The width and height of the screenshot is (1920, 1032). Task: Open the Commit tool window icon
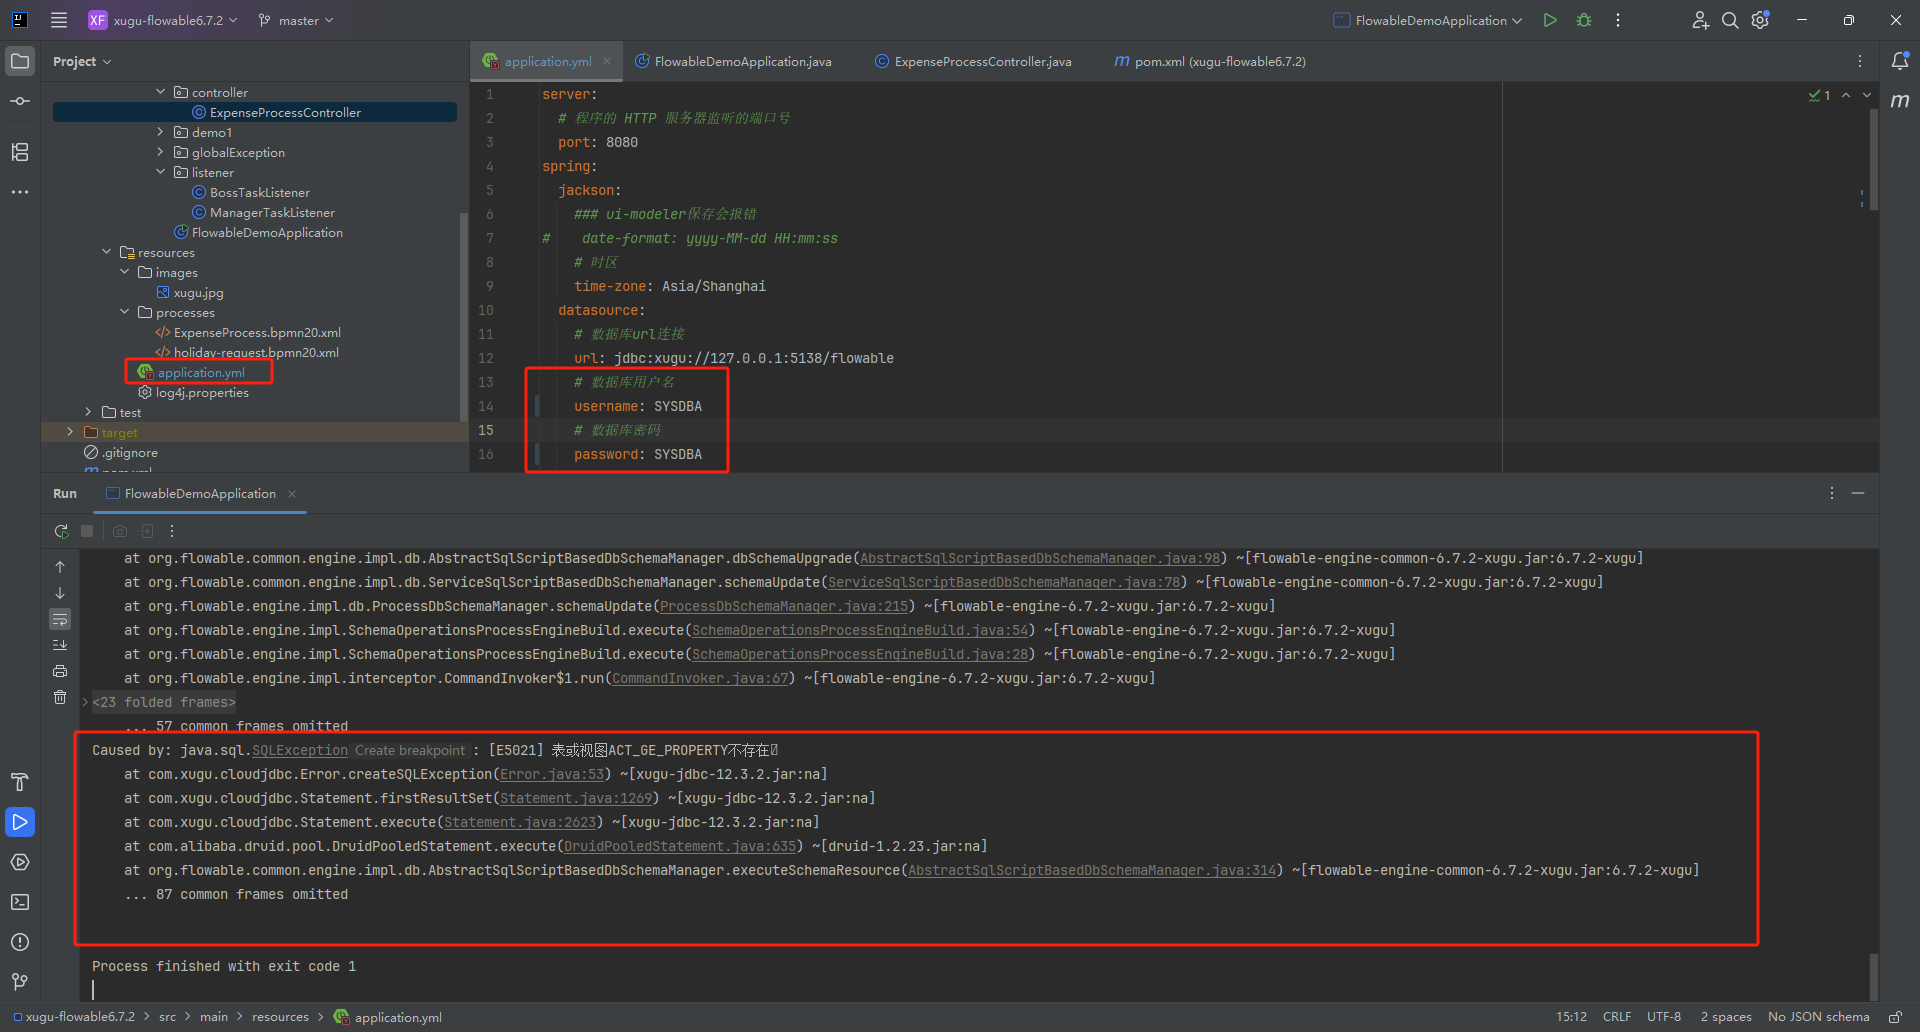[x=20, y=101]
